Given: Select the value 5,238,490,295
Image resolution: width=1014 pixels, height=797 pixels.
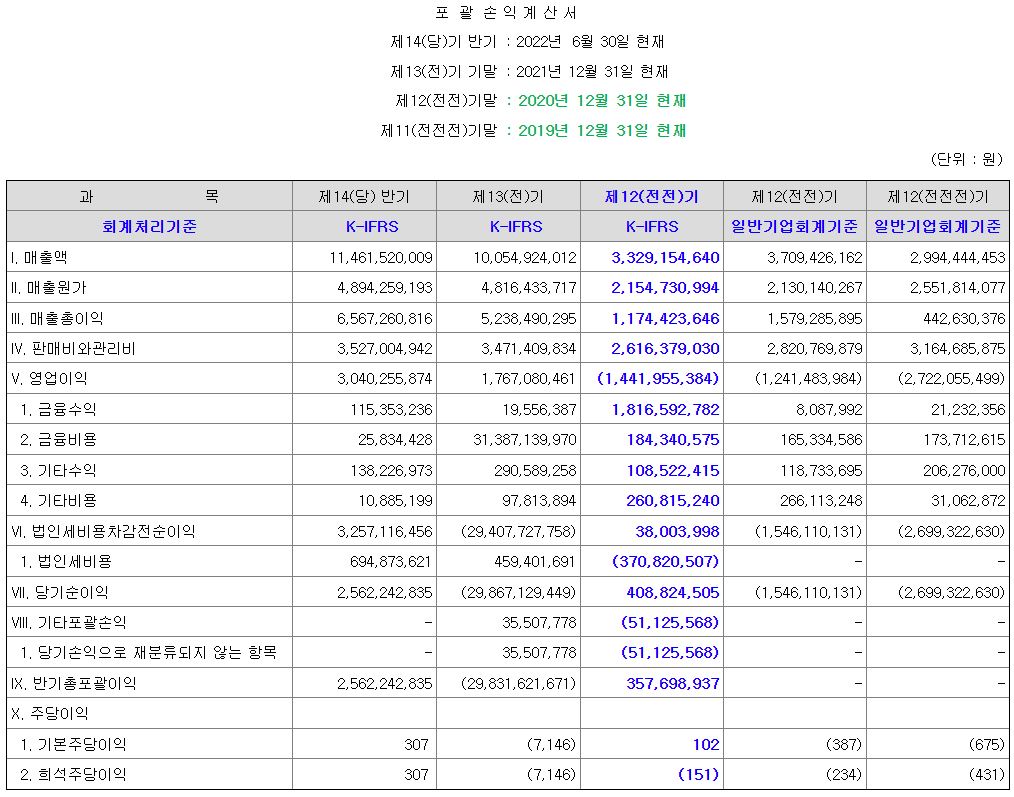Looking at the screenshot, I should tap(528, 318).
